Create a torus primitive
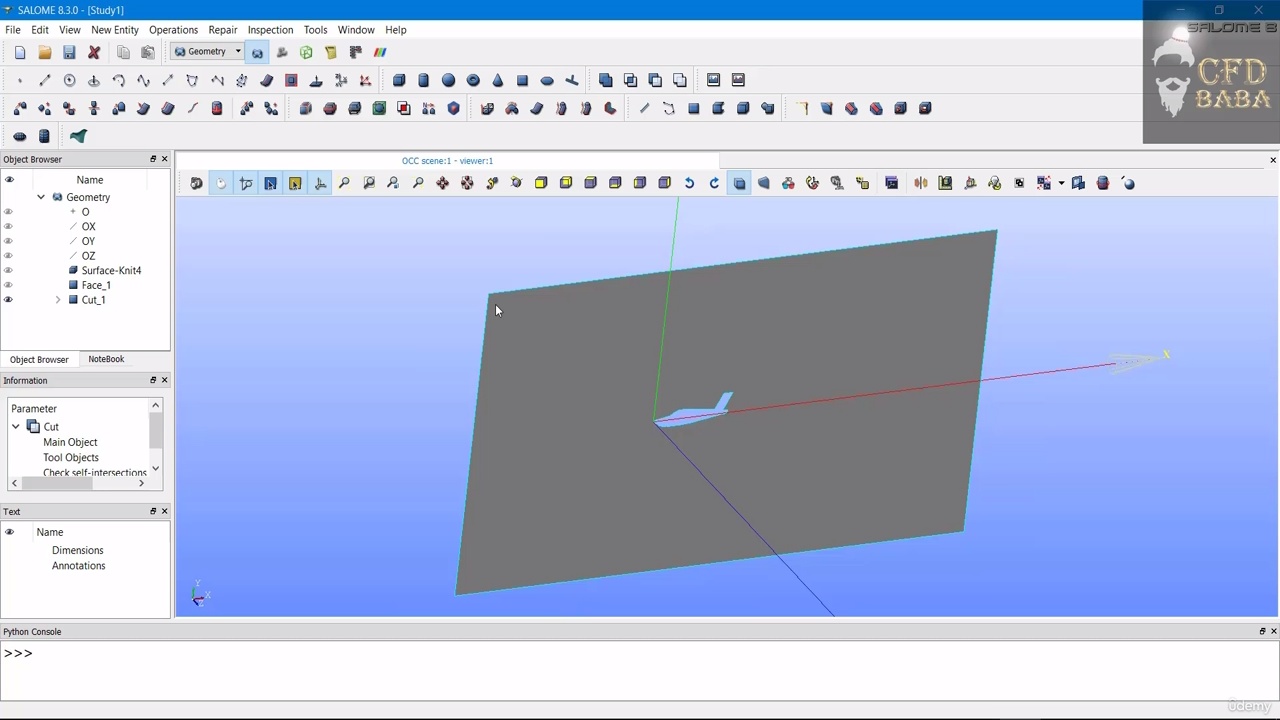The width and height of the screenshot is (1280, 720). coord(473,80)
